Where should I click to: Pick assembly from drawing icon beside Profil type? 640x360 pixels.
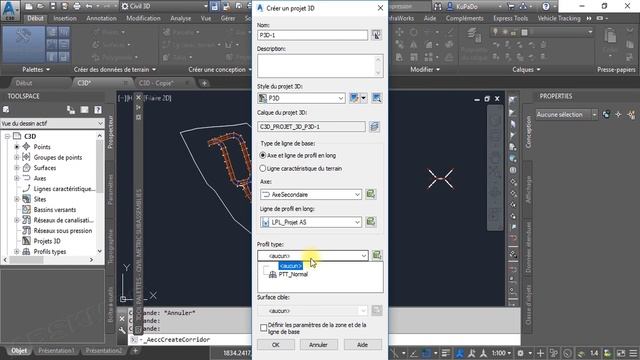click(x=376, y=256)
